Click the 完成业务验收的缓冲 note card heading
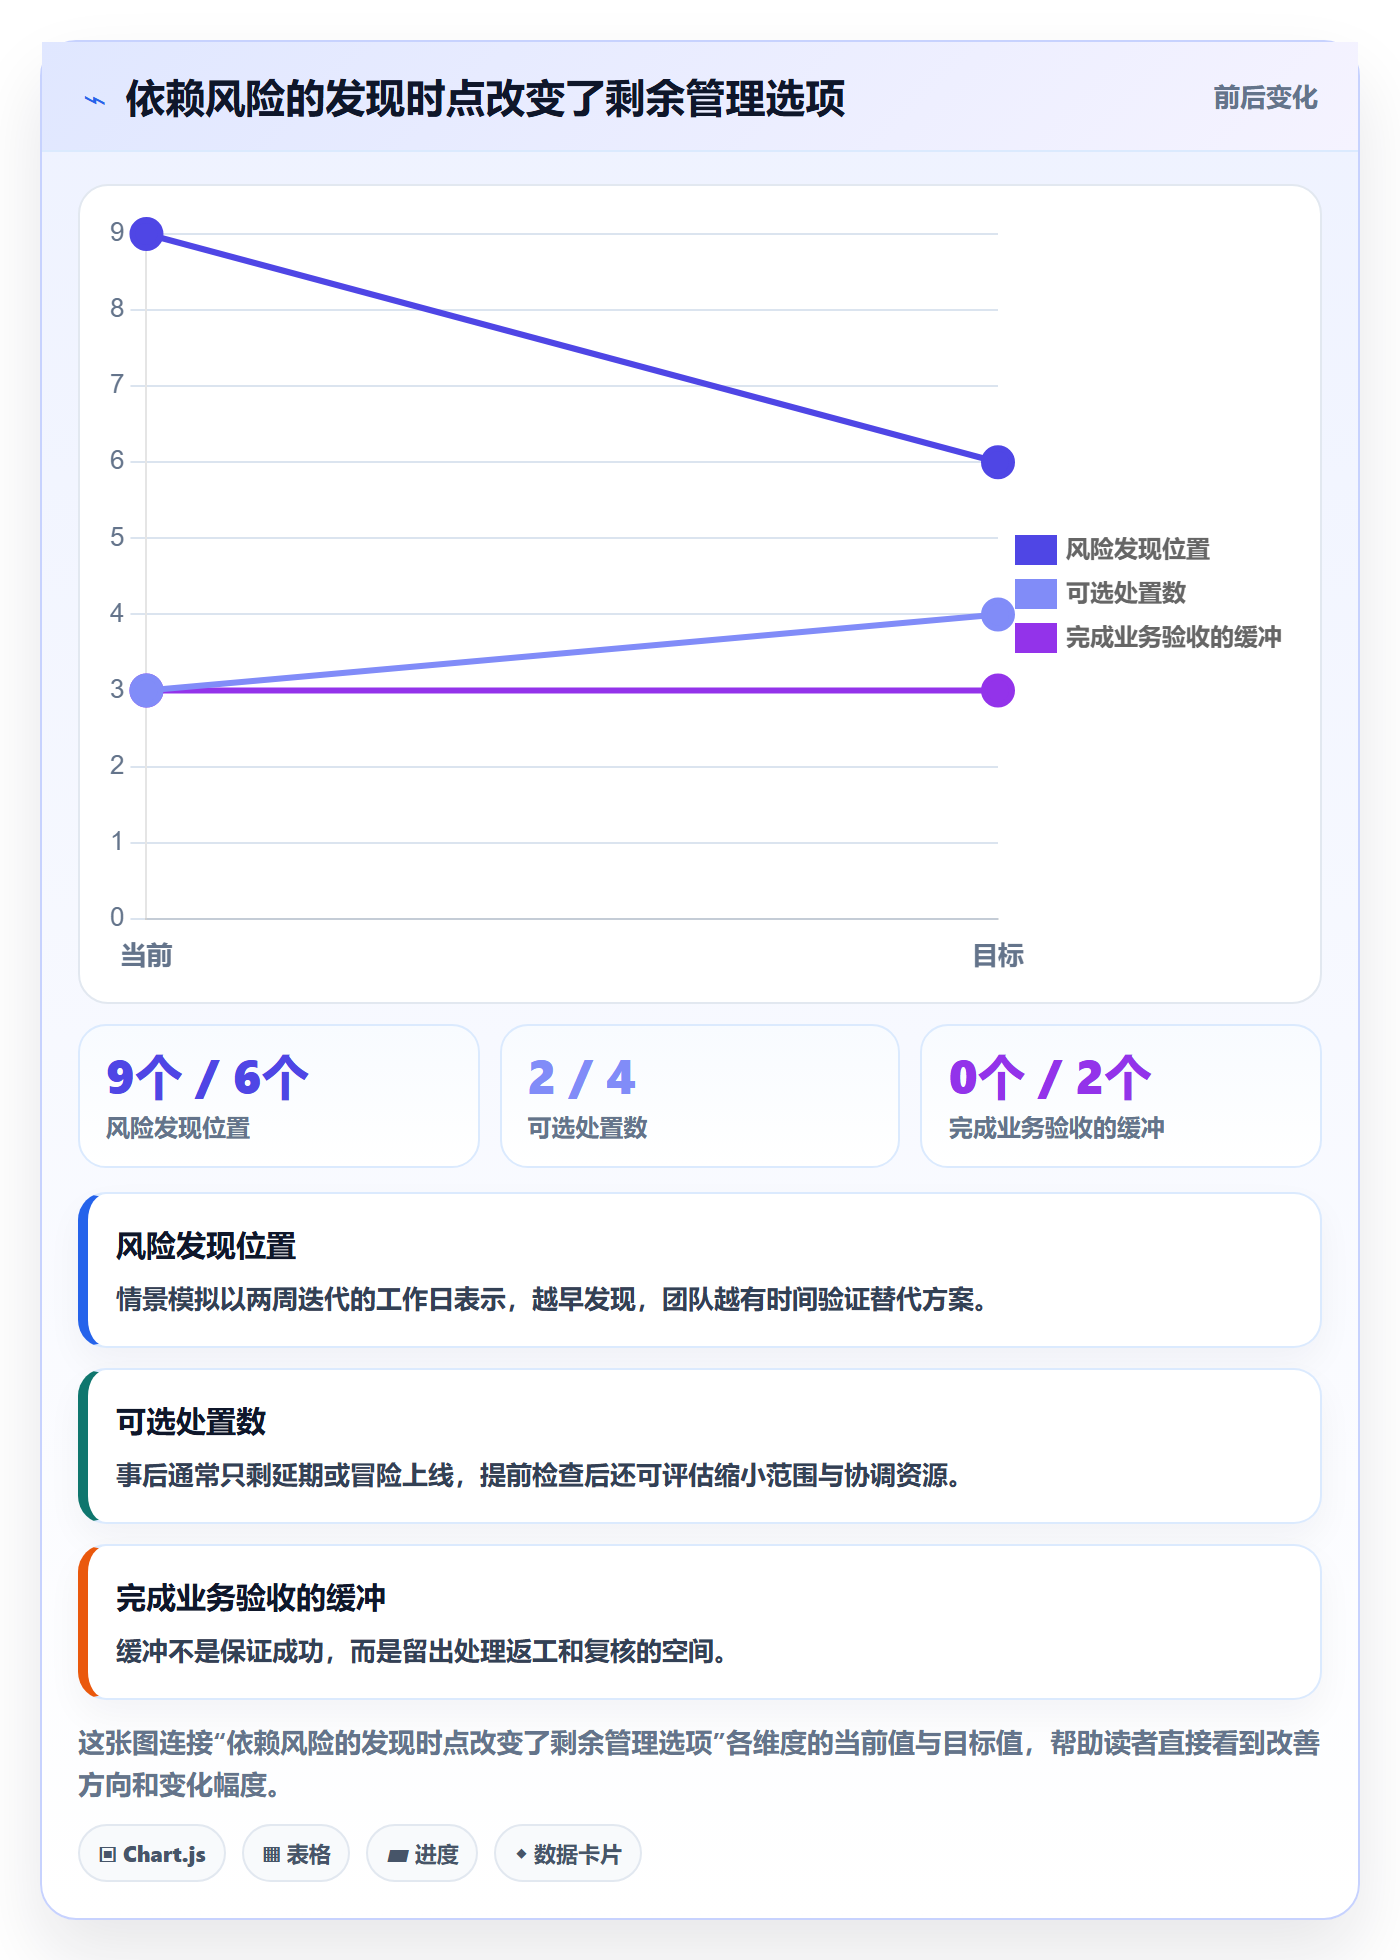1400x1960 pixels. coord(251,1598)
